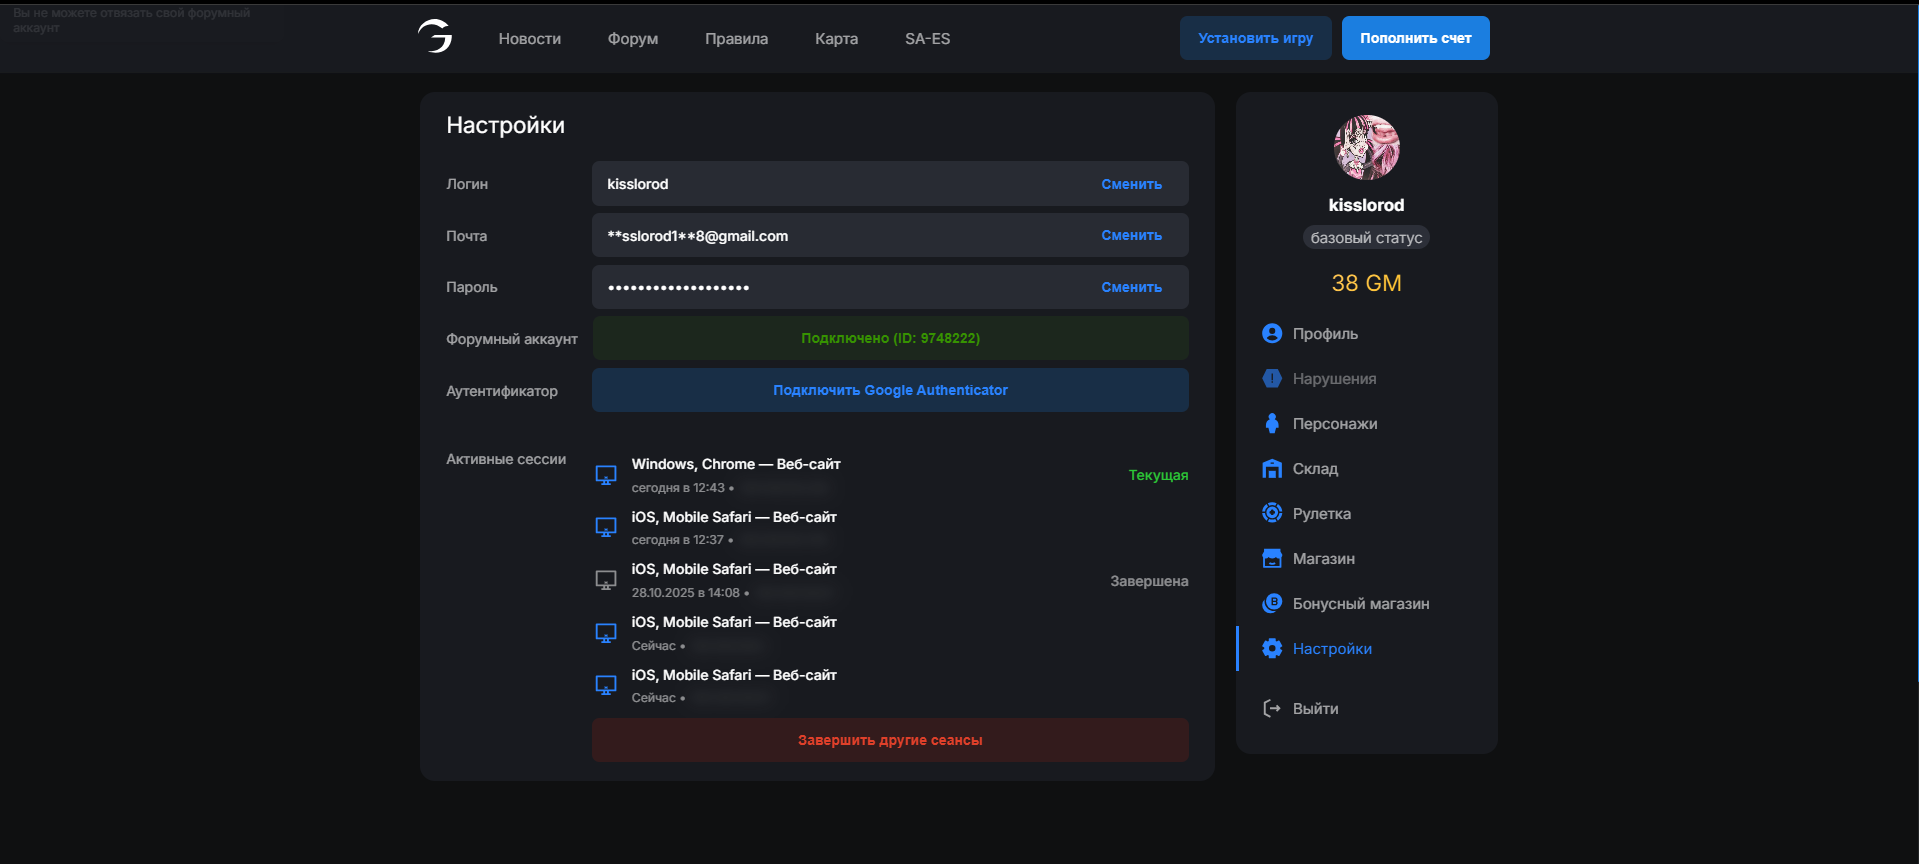Click the Магазин storefront icon
Viewport: 1919px width, 864px height.
pos(1271,559)
